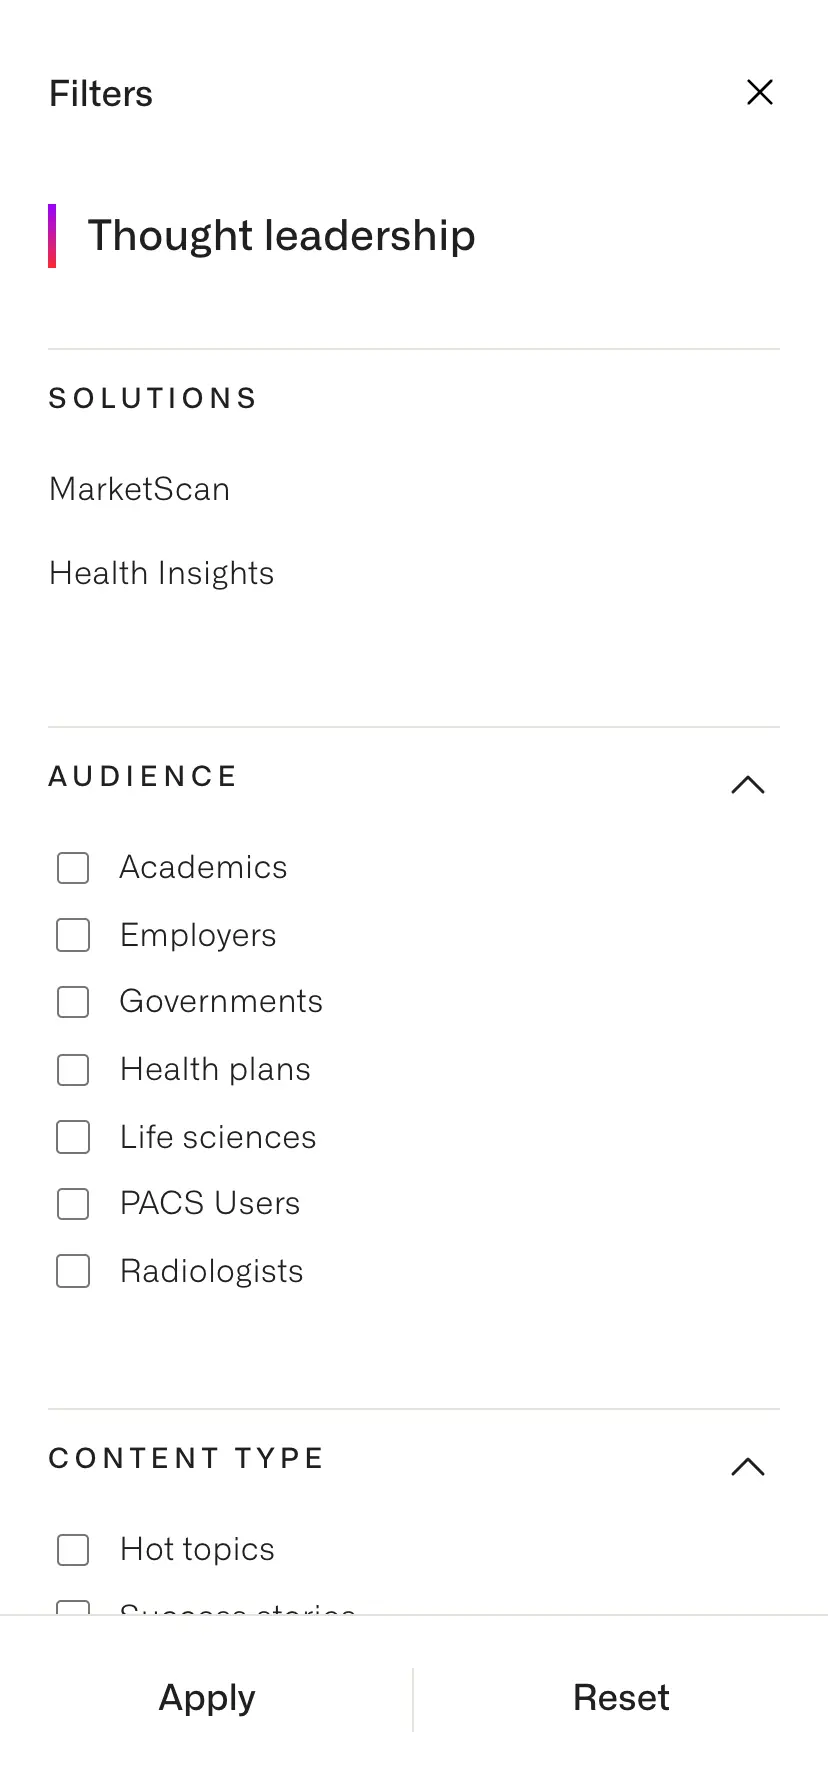The image size is (828, 1792).
Task: Open the MarketScan solution filter
Action: [139, 489]
